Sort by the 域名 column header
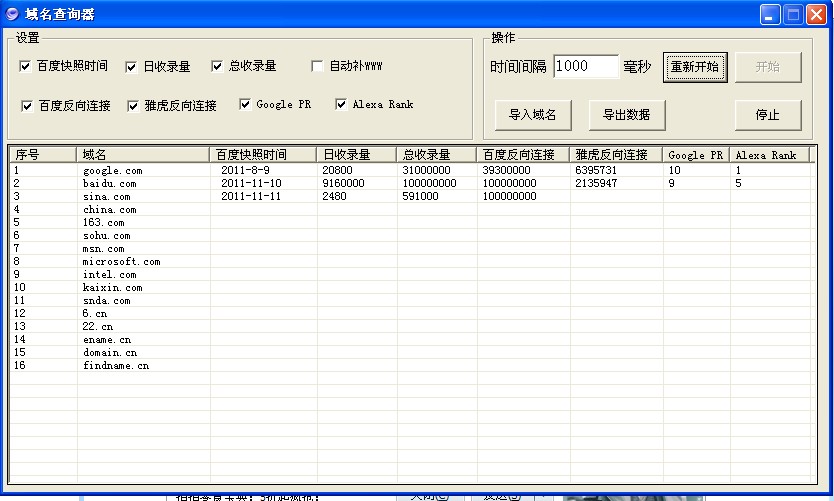 pos(143,155)
